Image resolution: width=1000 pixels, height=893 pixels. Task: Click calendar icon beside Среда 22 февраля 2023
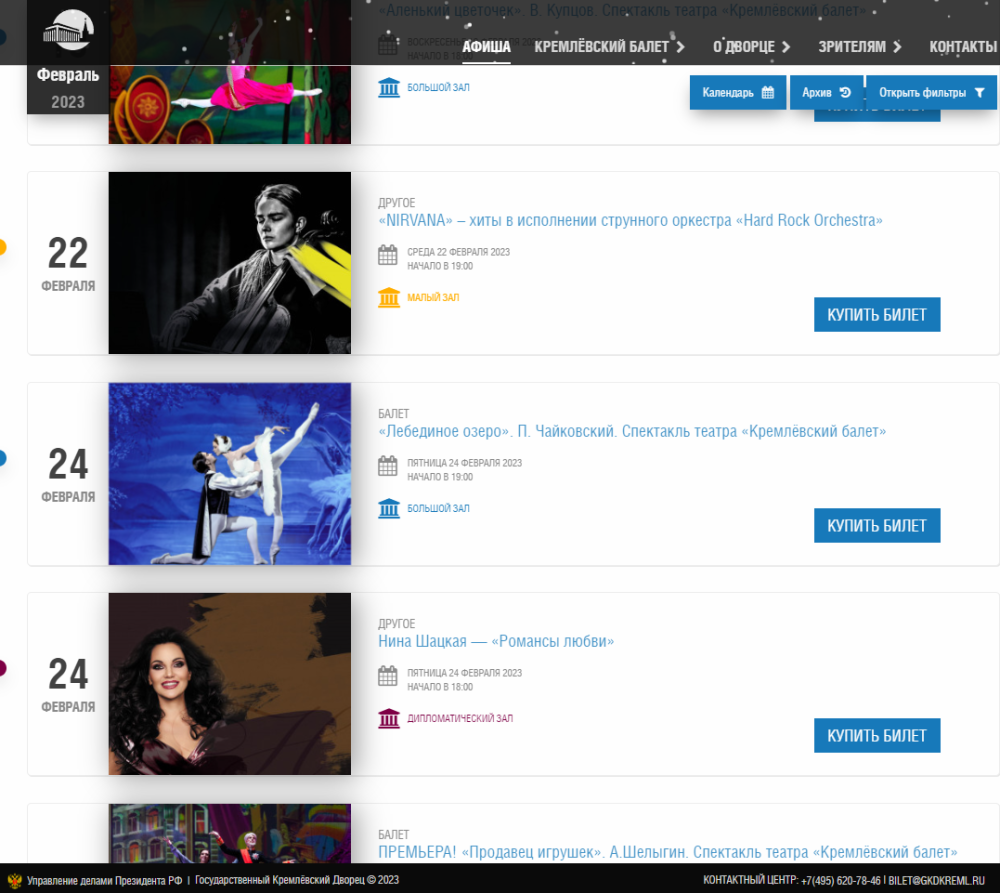coord(388,255)
